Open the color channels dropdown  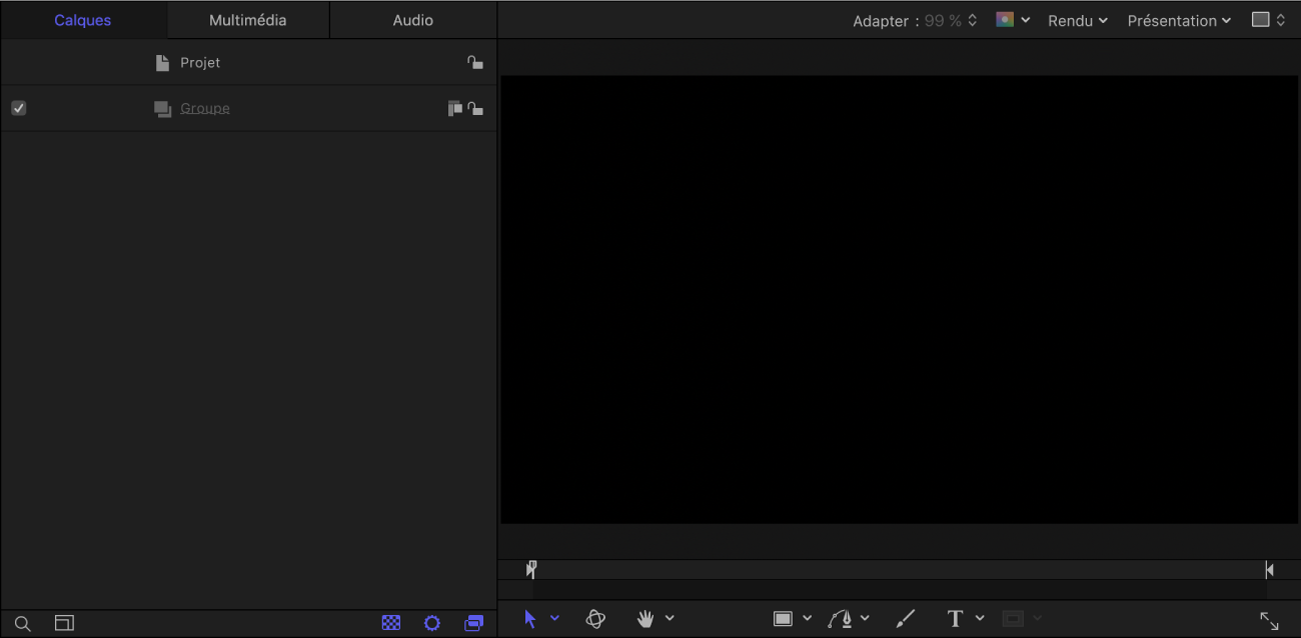[x=1013, y=20]
